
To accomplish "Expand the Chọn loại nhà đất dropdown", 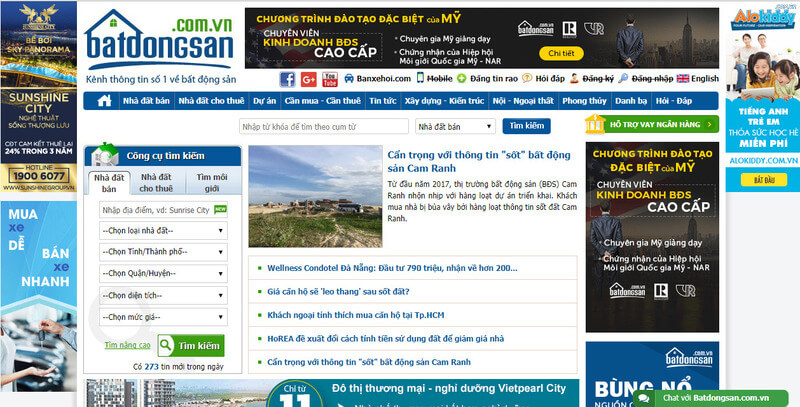I will click(163, 231).
